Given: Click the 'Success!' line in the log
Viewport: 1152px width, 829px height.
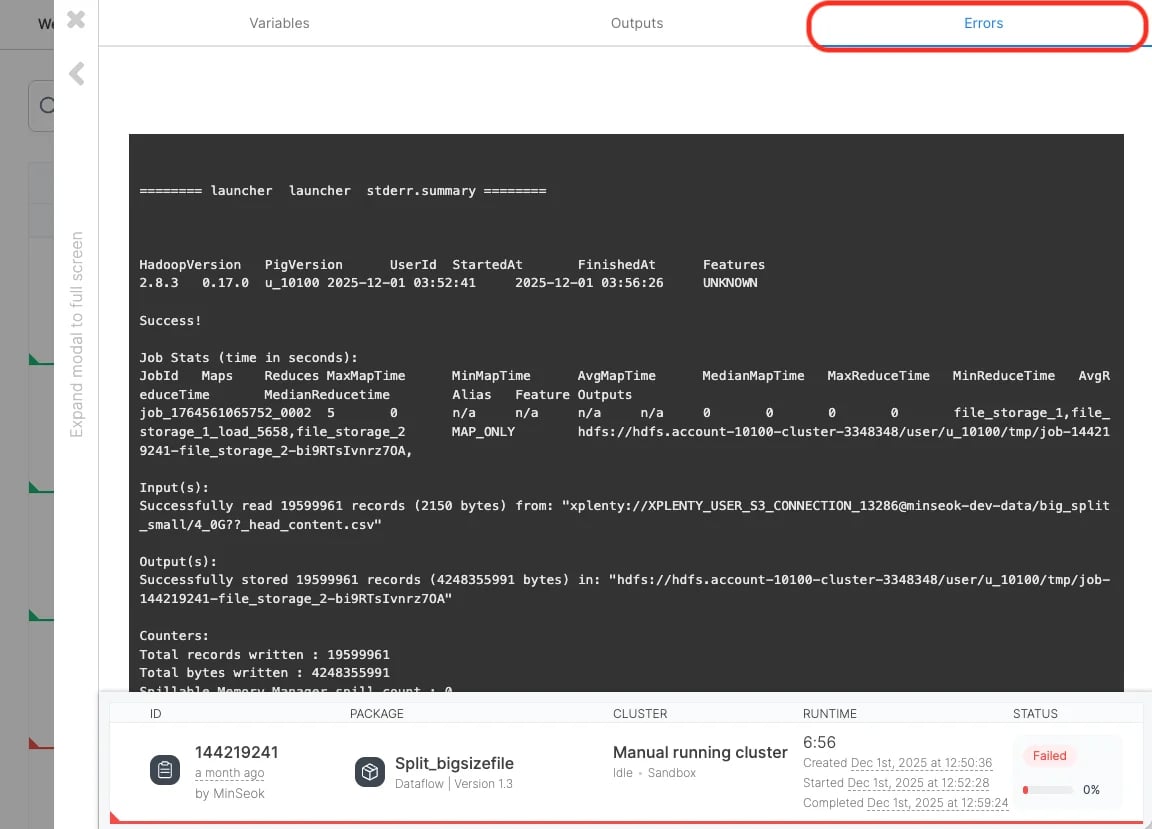Looking at the screenshot, I should (x=170, y=320).
